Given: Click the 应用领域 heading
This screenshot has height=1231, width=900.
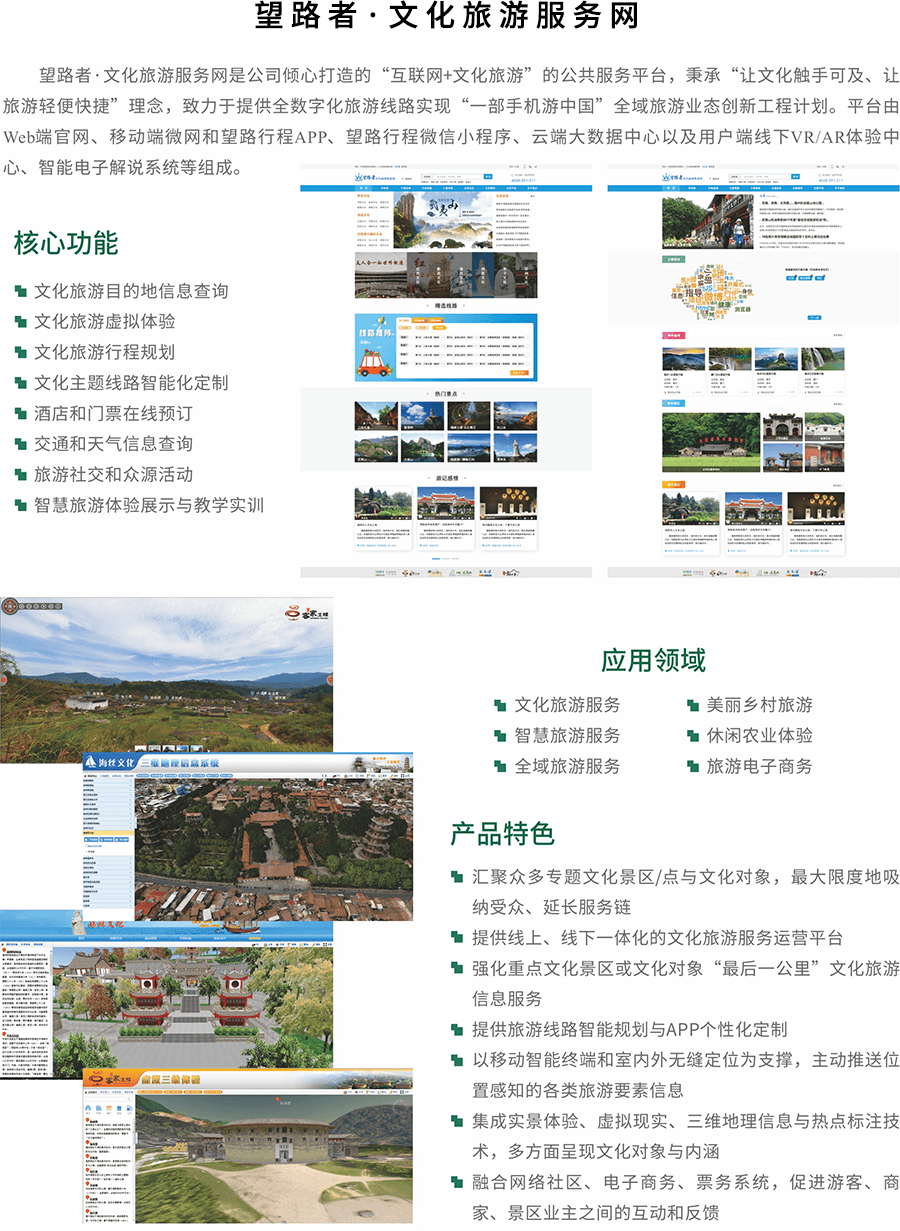Looking at the screenshot, I should pyautogui.click(x=653, y=660).
